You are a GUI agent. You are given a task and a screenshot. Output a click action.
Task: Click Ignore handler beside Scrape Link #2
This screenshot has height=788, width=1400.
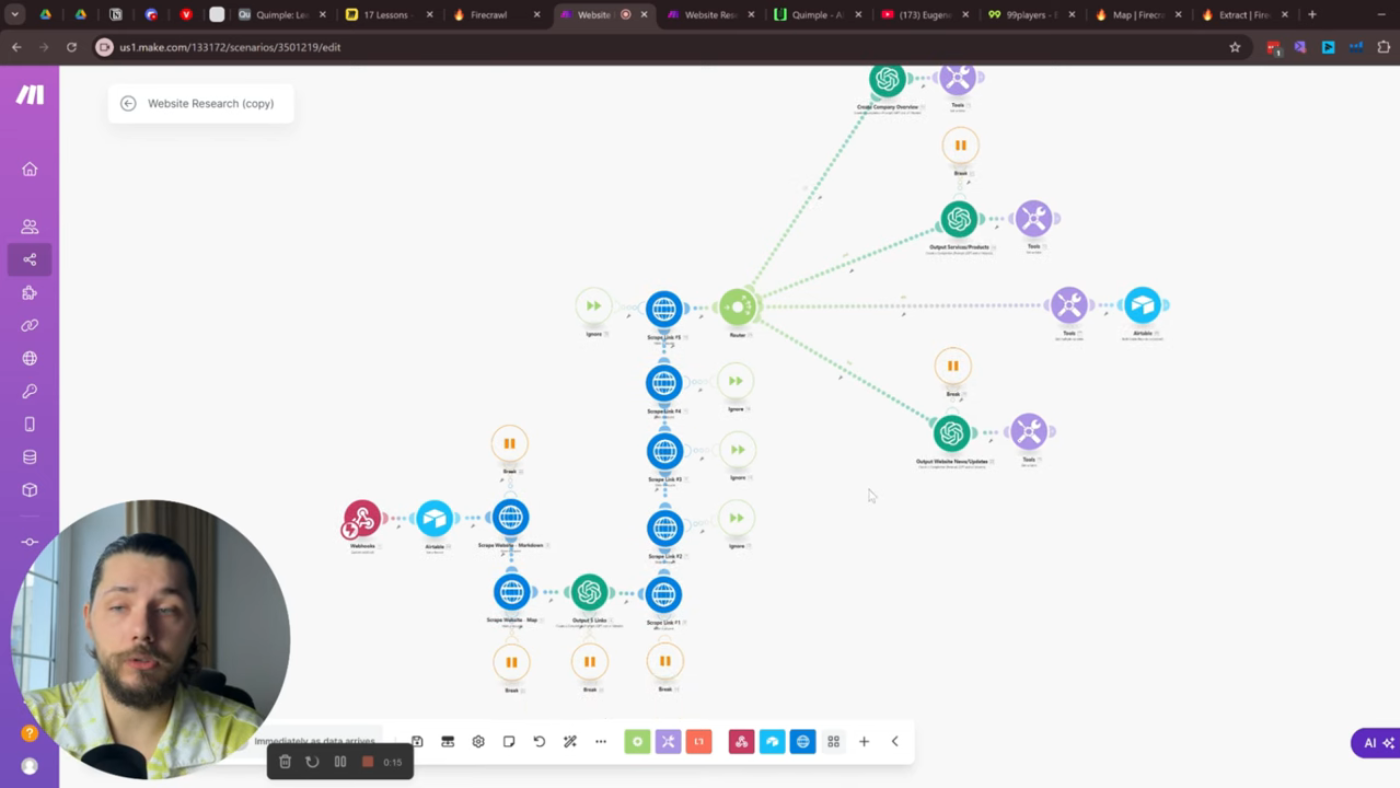[x=737, y=518]
